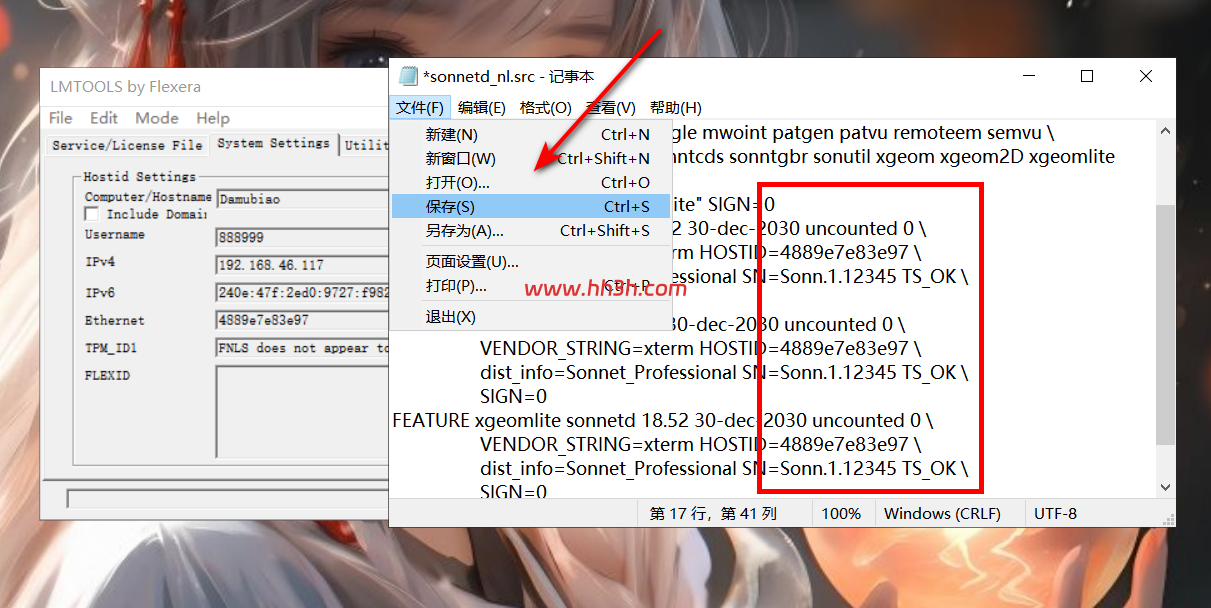
Task: Click the IPv6 field in LMTOOLS
Action: (303, 293)
